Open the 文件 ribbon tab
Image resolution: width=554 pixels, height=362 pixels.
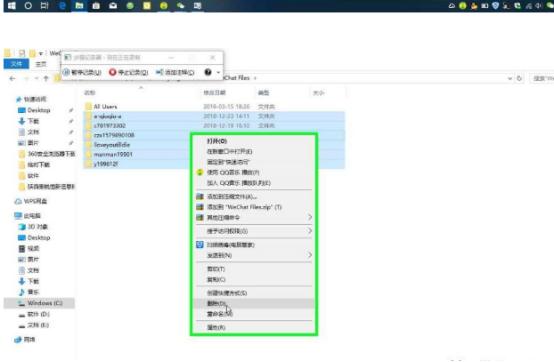[x=16, y=64]
